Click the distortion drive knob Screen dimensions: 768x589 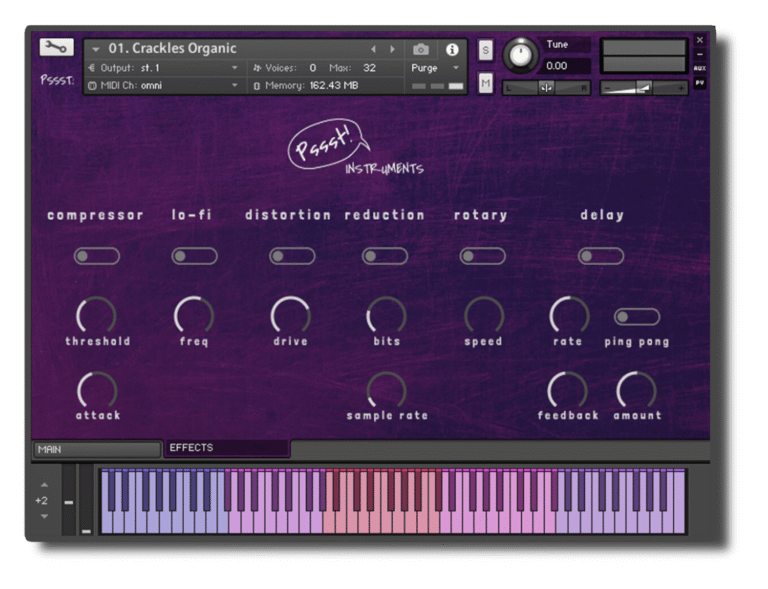(290, 315)
